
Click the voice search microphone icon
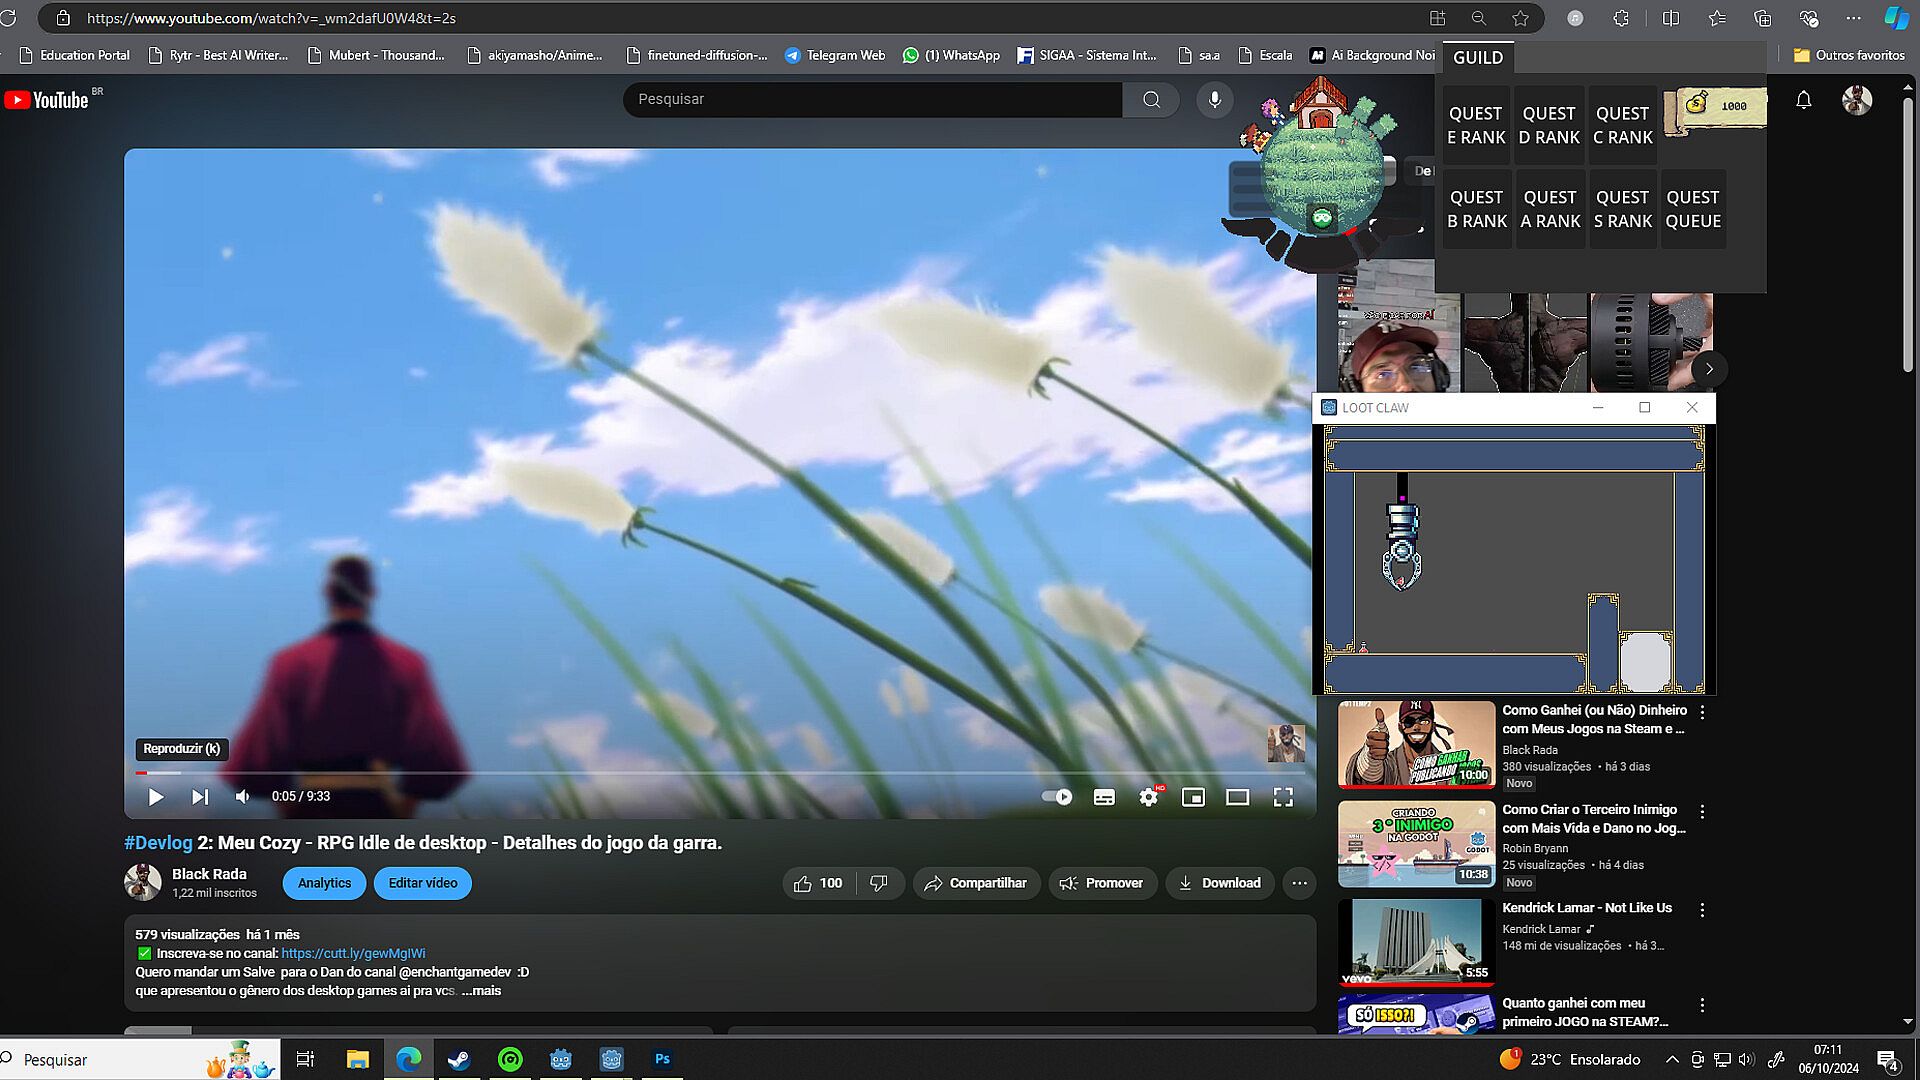pos(1214,99)
